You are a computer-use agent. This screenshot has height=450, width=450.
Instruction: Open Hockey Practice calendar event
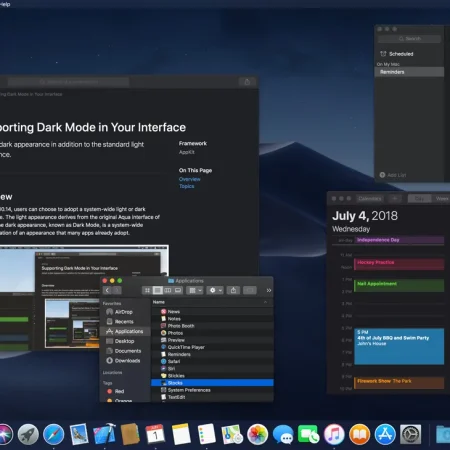399,264
